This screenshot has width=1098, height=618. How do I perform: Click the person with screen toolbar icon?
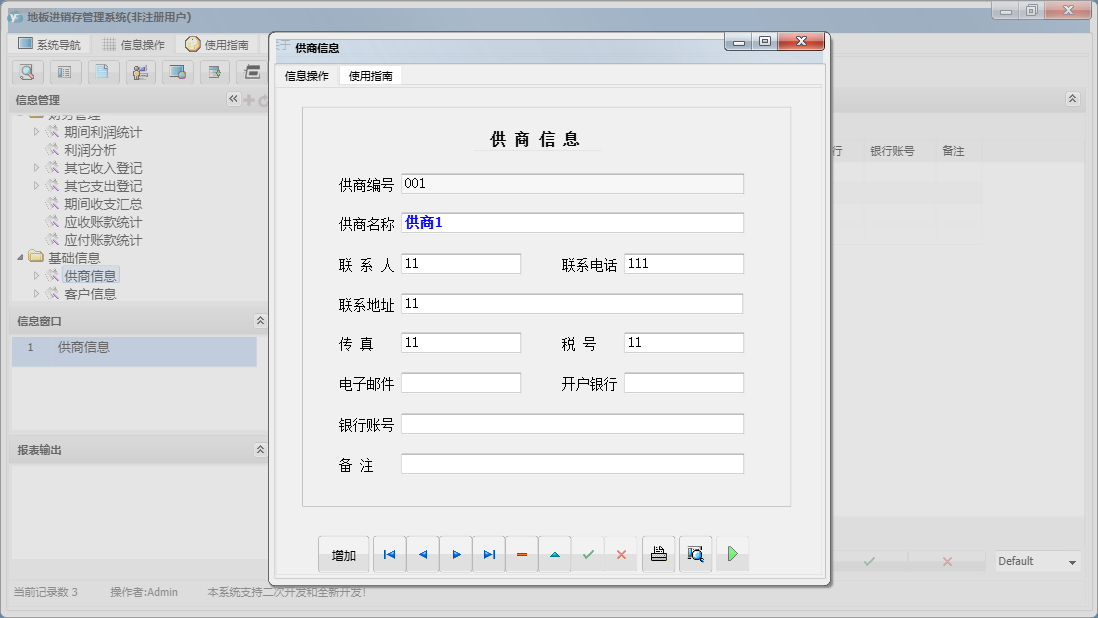[140, 71]
